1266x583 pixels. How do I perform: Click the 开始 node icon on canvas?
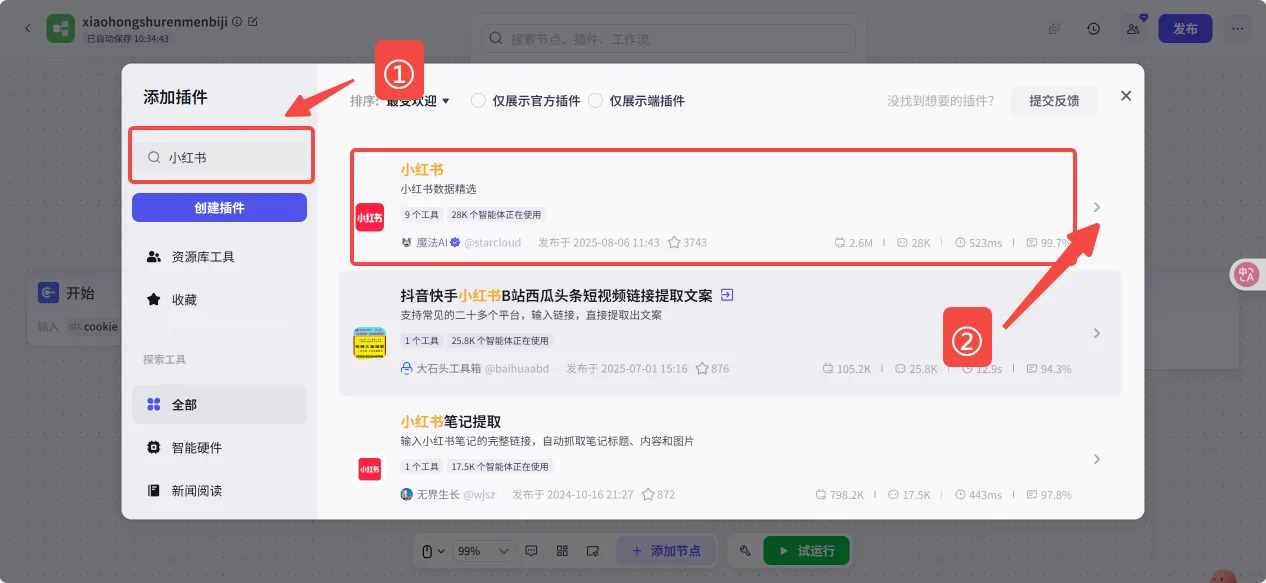48,293
